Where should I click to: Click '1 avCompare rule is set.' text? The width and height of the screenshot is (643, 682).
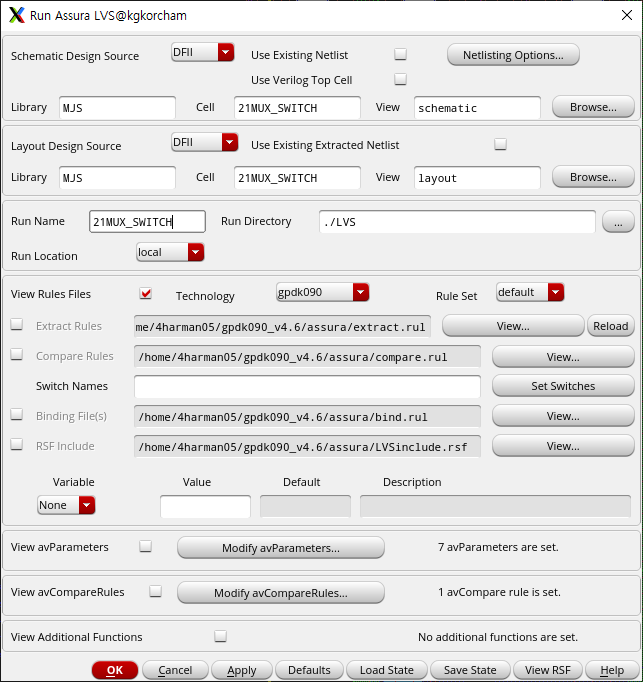pyautogui.click(x=499, y=592)
